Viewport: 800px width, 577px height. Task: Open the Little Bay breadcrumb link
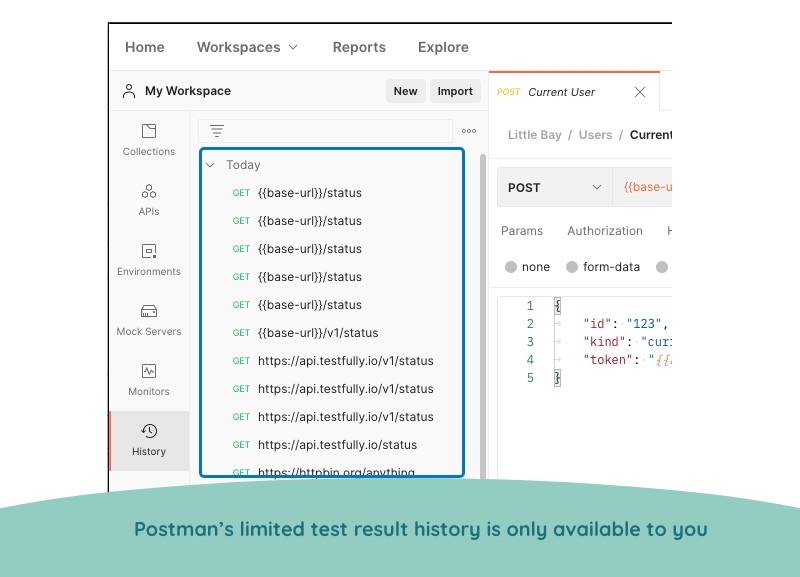[x=534, y=135]
